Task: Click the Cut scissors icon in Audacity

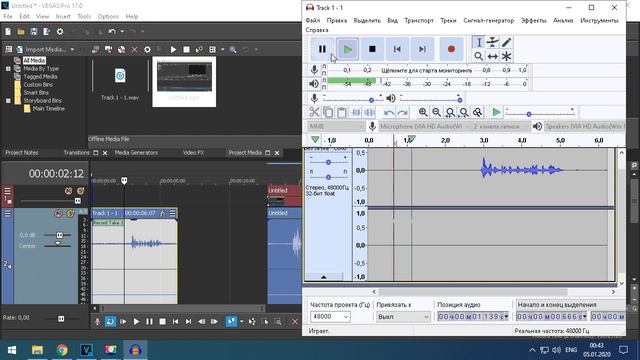Action: tap(314, 112)
